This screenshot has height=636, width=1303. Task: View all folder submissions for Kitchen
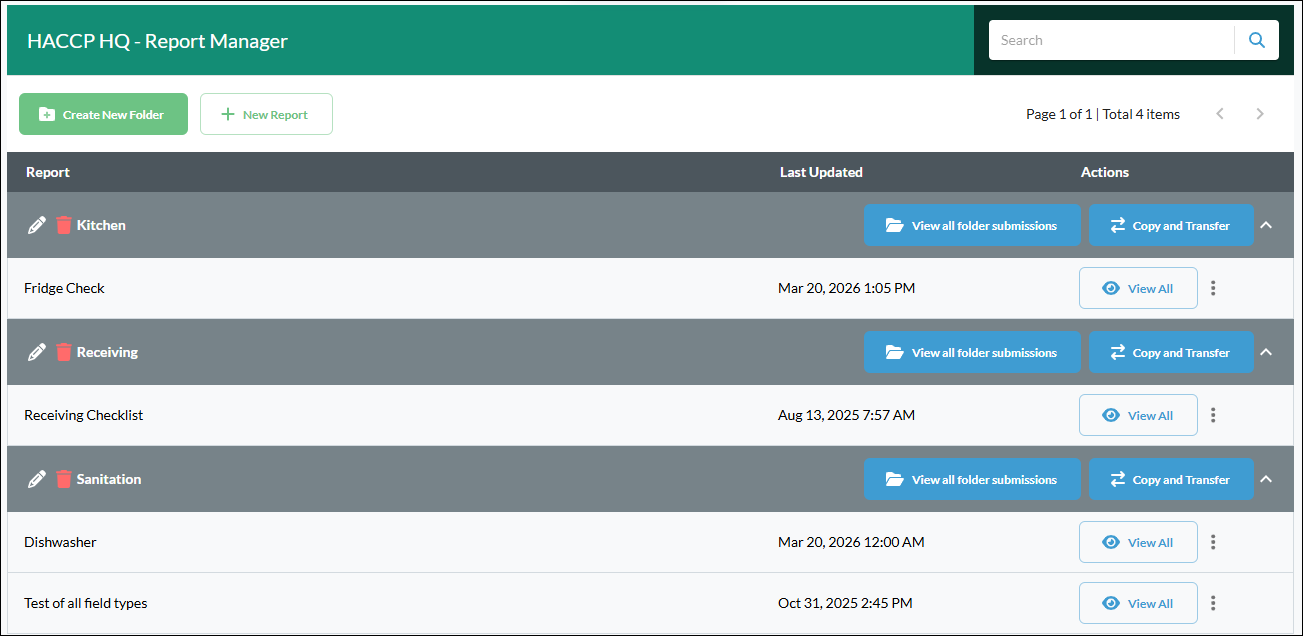972,225
